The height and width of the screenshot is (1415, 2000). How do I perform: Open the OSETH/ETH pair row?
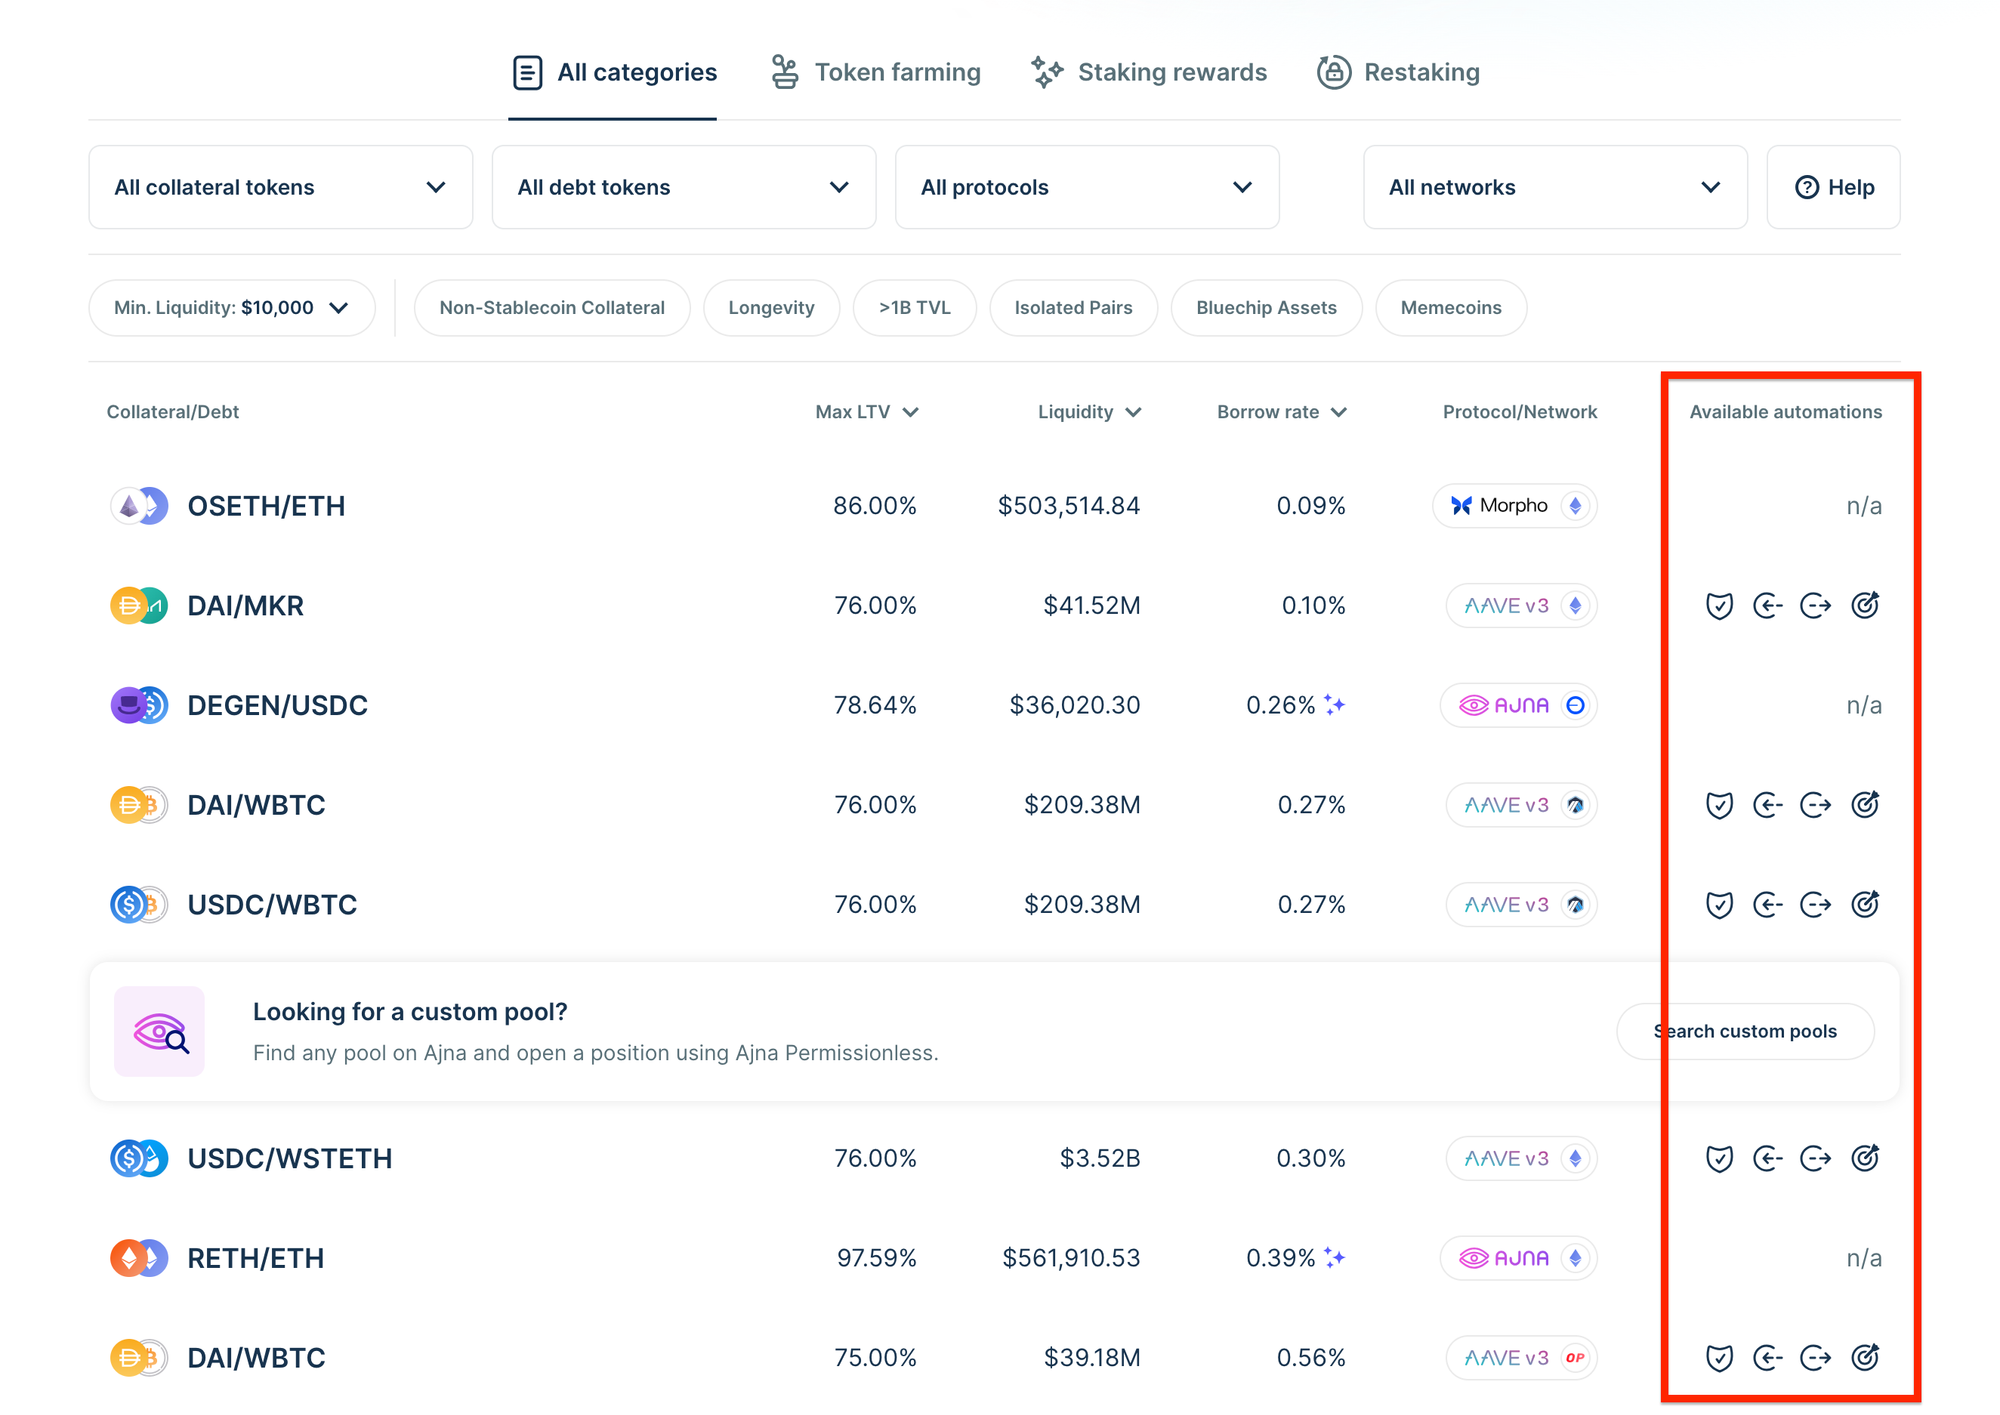(x=266, y=506)
